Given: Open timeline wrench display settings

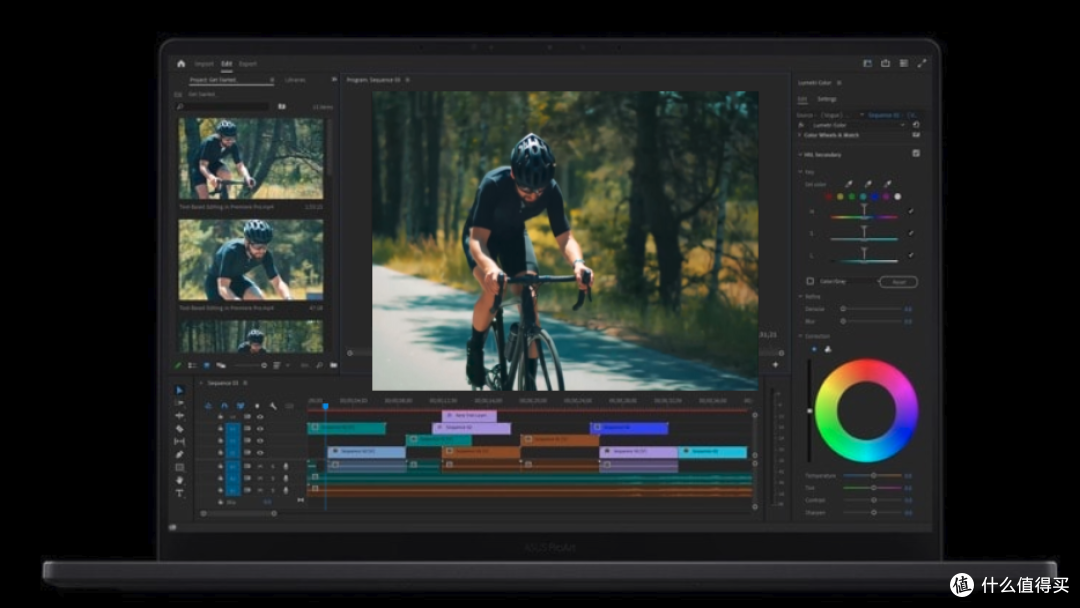Looking at the screenshot, I should tap(273, 406).
